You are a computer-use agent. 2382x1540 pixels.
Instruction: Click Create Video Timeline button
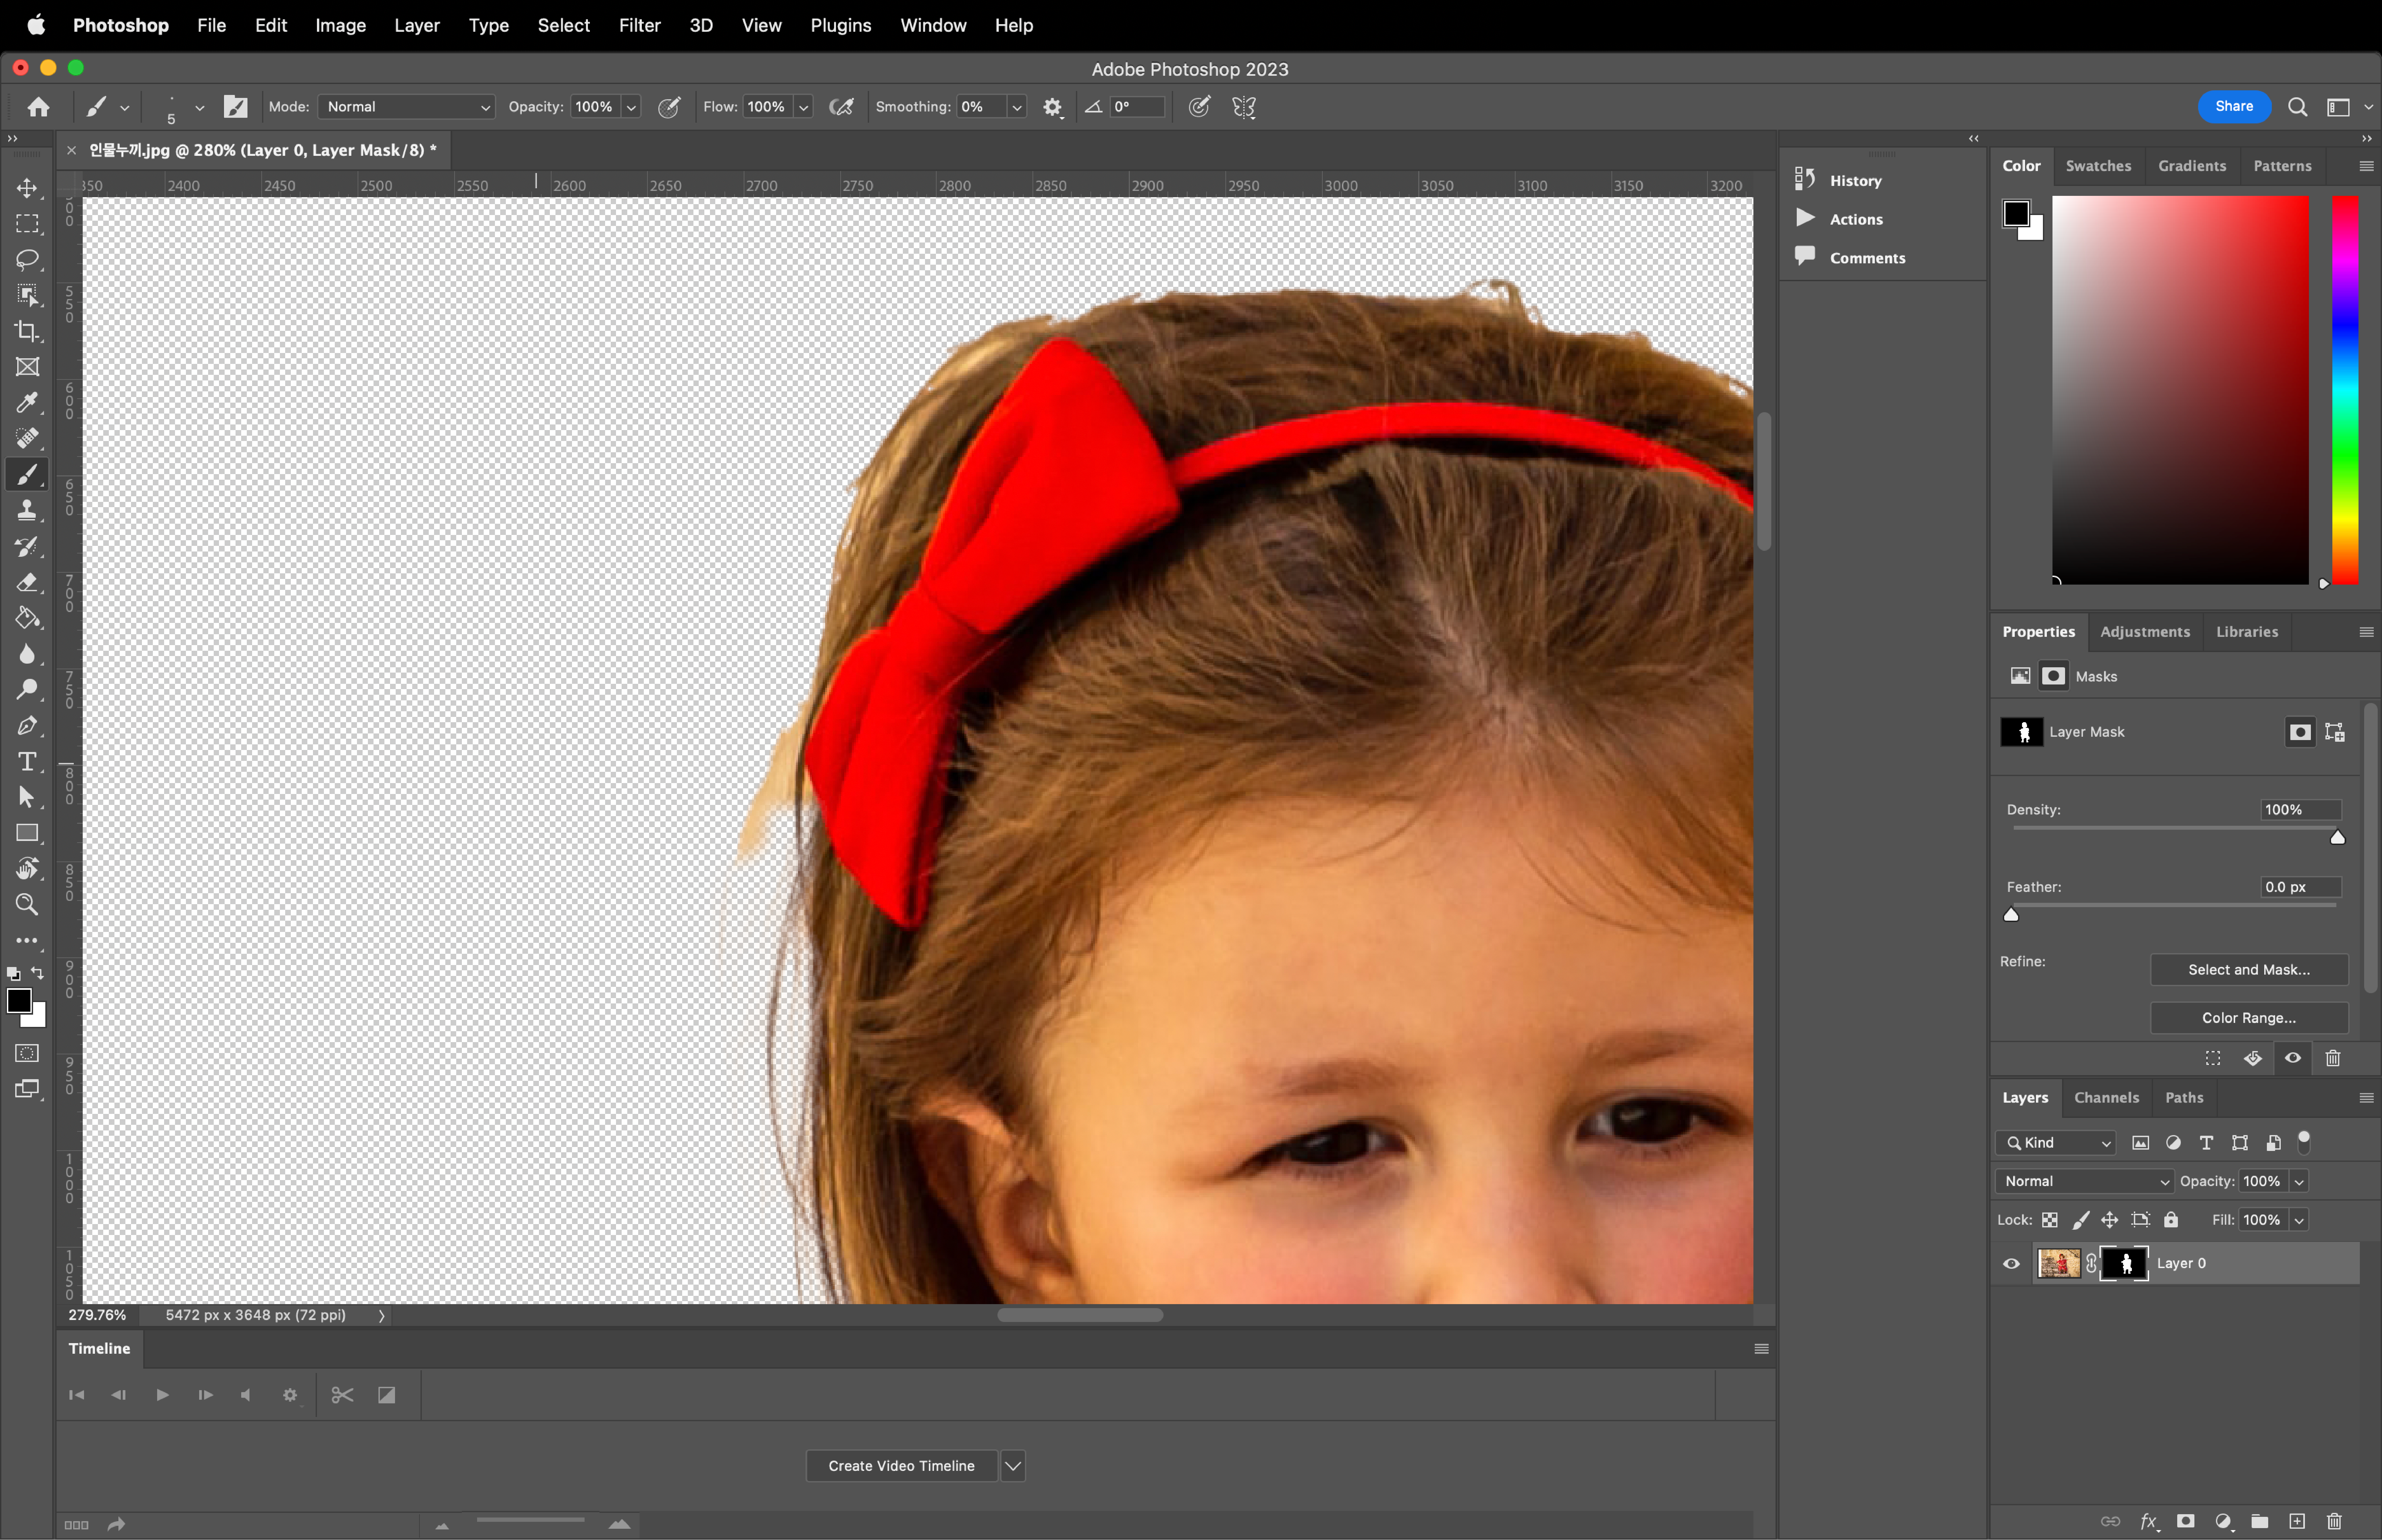pos(901,1466)
